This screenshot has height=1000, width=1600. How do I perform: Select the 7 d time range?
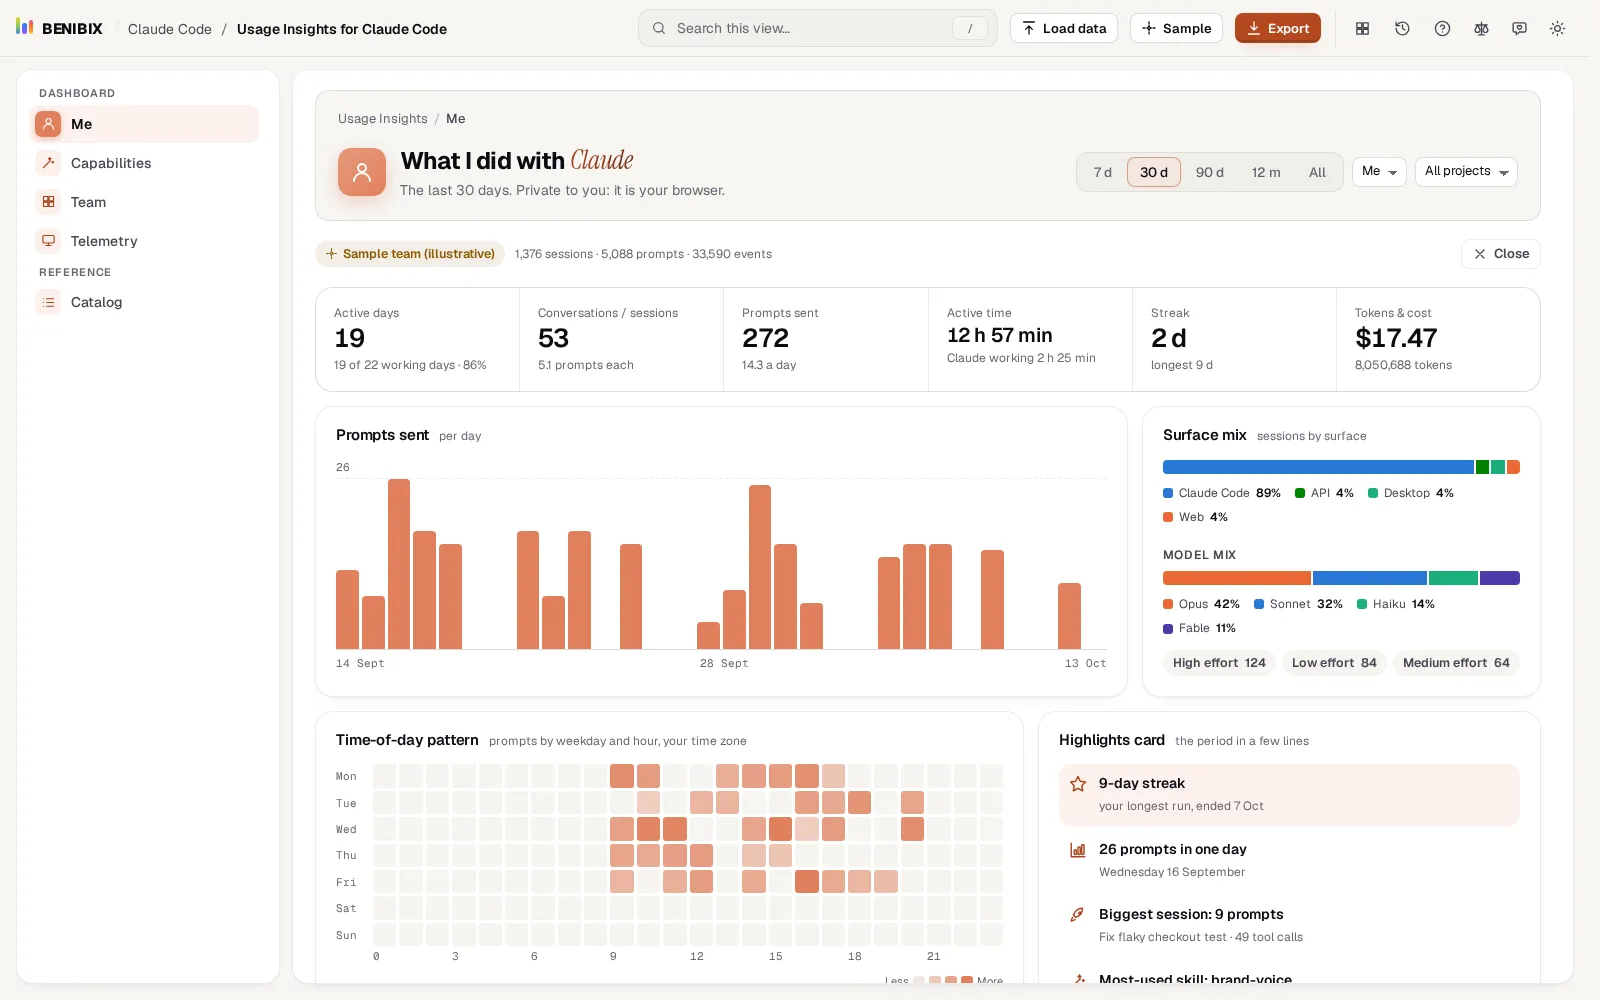pyautogui.click(x=1102, y=172)
